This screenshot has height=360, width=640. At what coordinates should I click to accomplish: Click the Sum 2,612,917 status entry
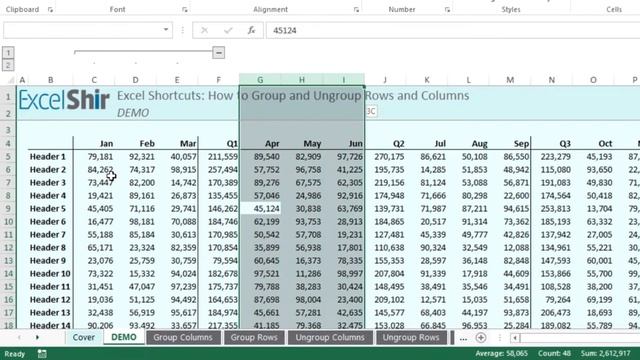[x=605, y=353]
